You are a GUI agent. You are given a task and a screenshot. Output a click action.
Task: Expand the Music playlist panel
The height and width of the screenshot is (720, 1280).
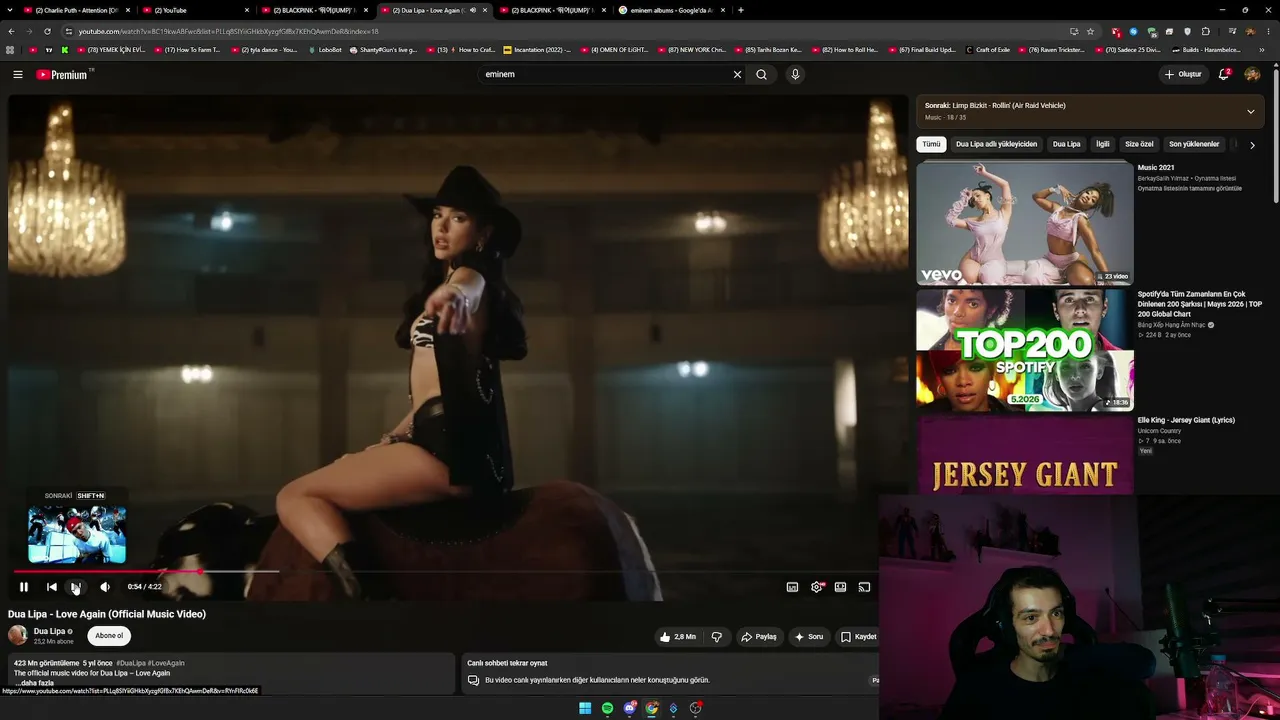coord(1250,111)
